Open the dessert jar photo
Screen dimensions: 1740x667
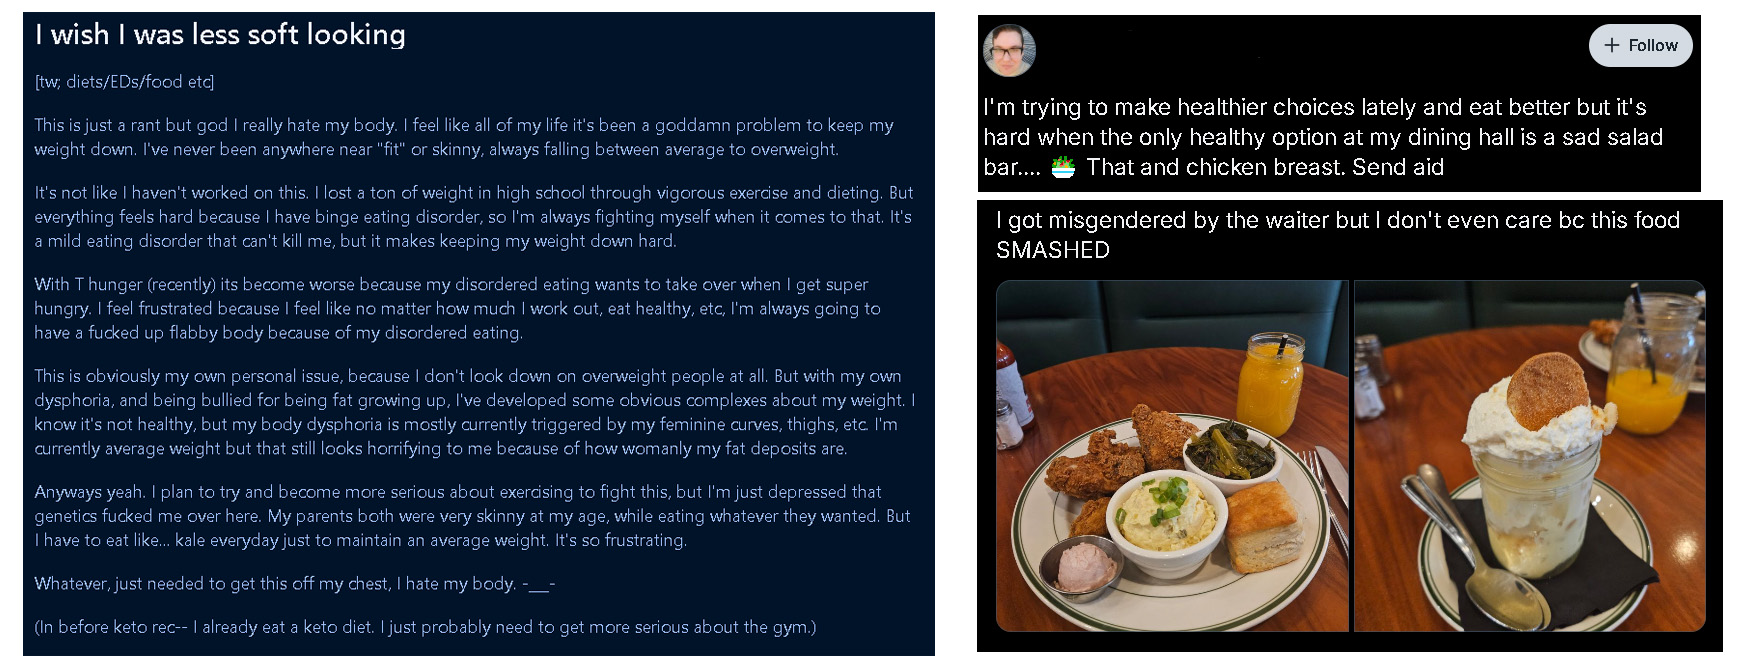(x=1530, y=456)
